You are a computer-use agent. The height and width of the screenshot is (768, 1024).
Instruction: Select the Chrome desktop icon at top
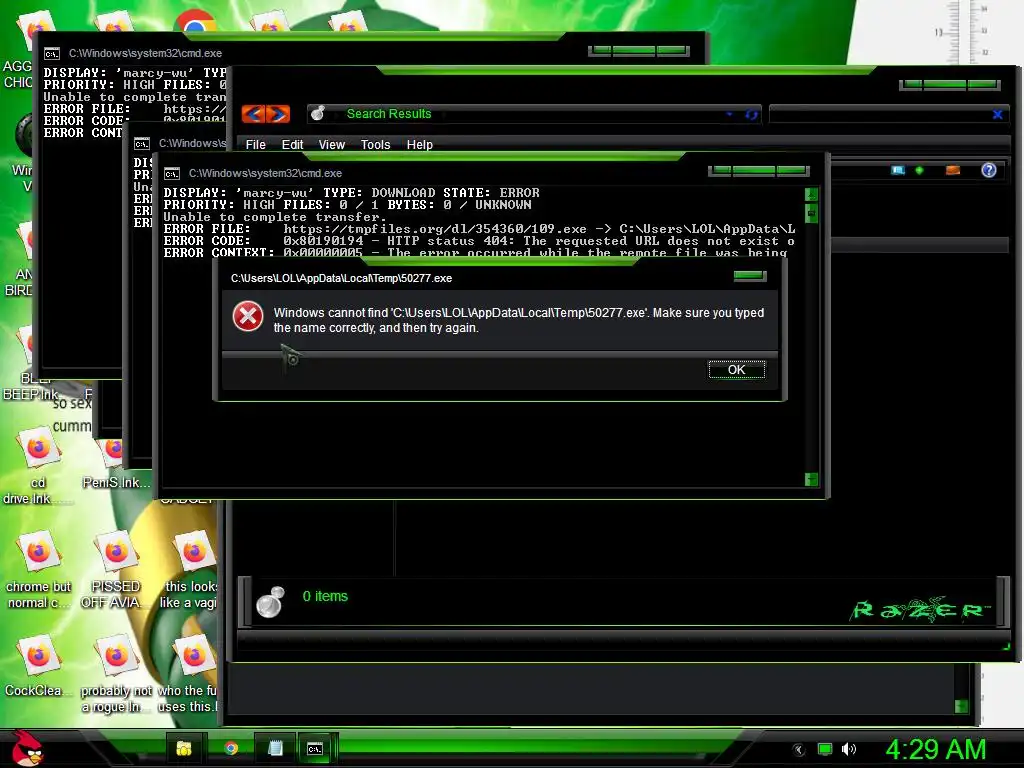(195, 22)
